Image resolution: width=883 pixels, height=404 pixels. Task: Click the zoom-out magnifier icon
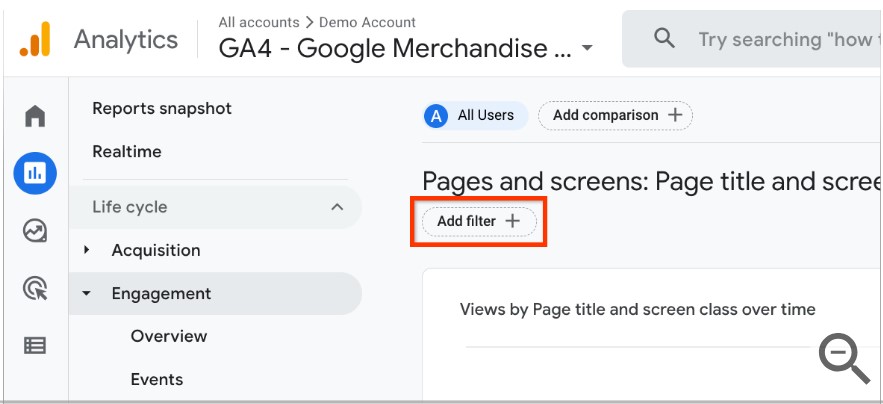(844, 358)
